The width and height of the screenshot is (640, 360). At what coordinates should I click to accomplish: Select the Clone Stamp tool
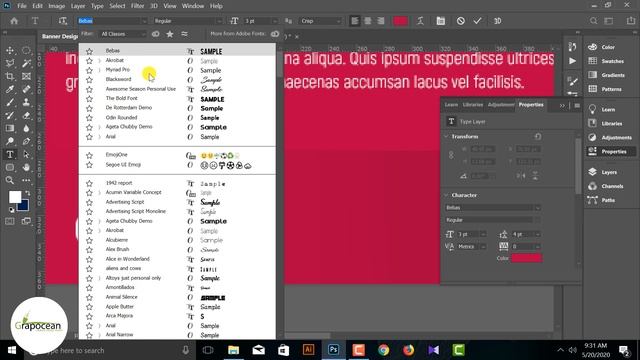[26, 102]
